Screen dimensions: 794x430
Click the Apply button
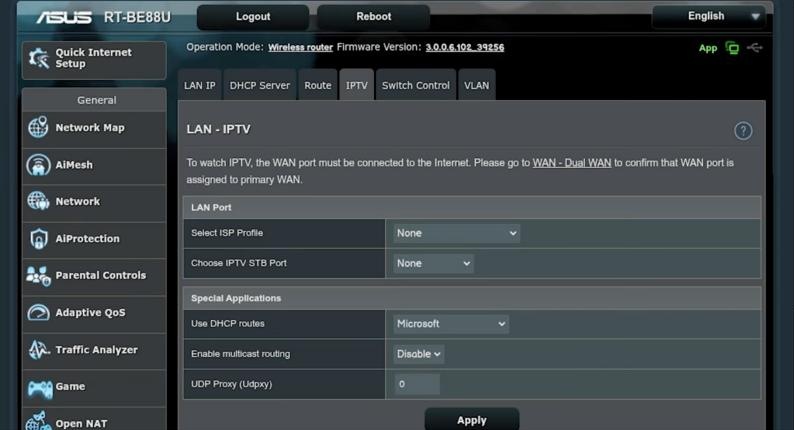point(472,420)
